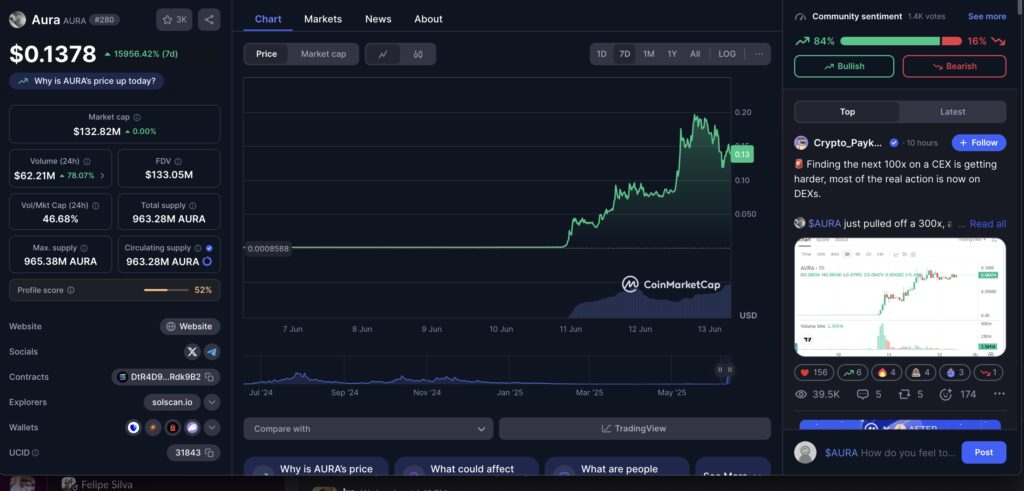Switch chart to line view
Image resolution: width=1024 pixels, height=491 pixels.
click(x=383, y=54)
